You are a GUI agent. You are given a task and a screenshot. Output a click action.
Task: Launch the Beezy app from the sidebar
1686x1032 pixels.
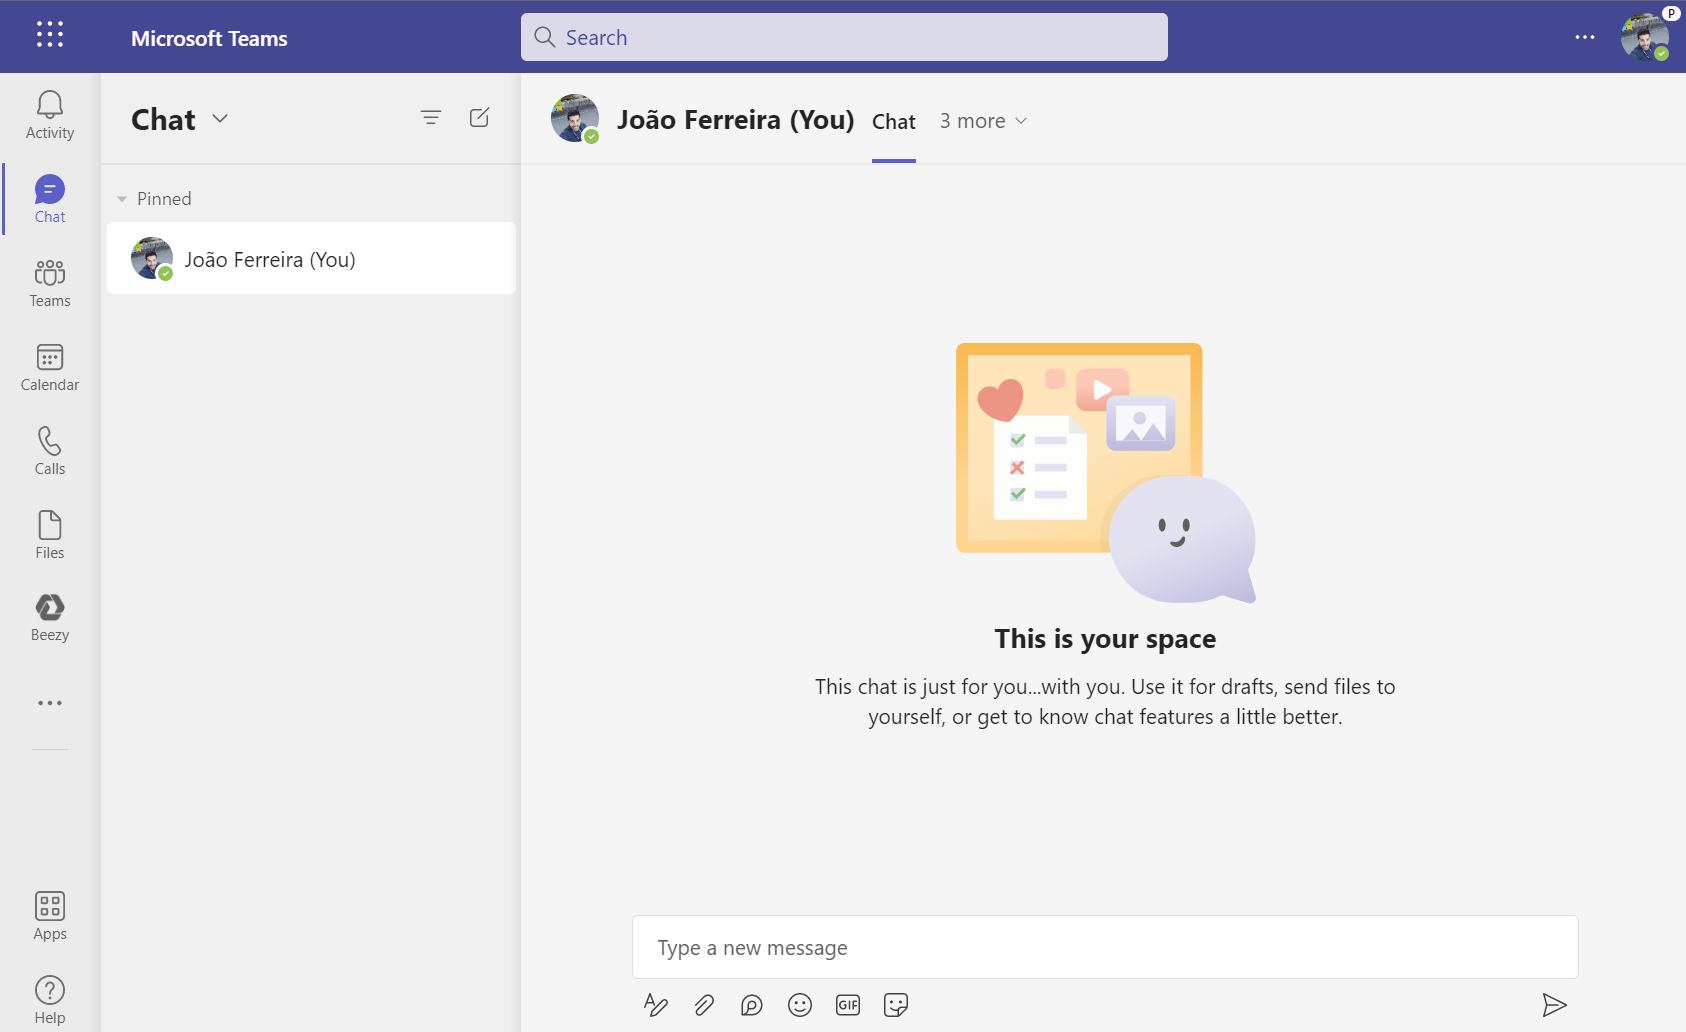pos(49,617)
